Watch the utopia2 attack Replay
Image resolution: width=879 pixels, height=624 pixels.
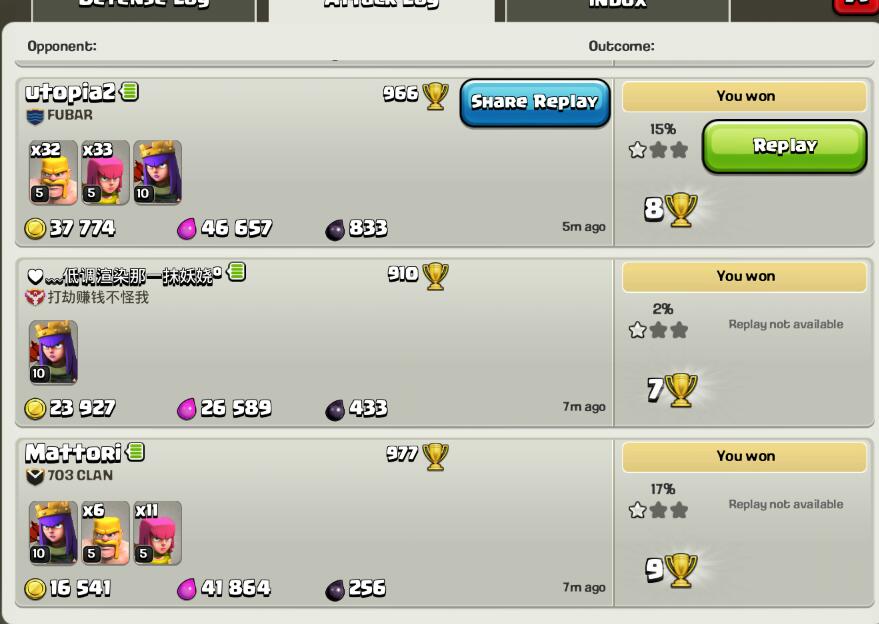[x=784, y=146]
